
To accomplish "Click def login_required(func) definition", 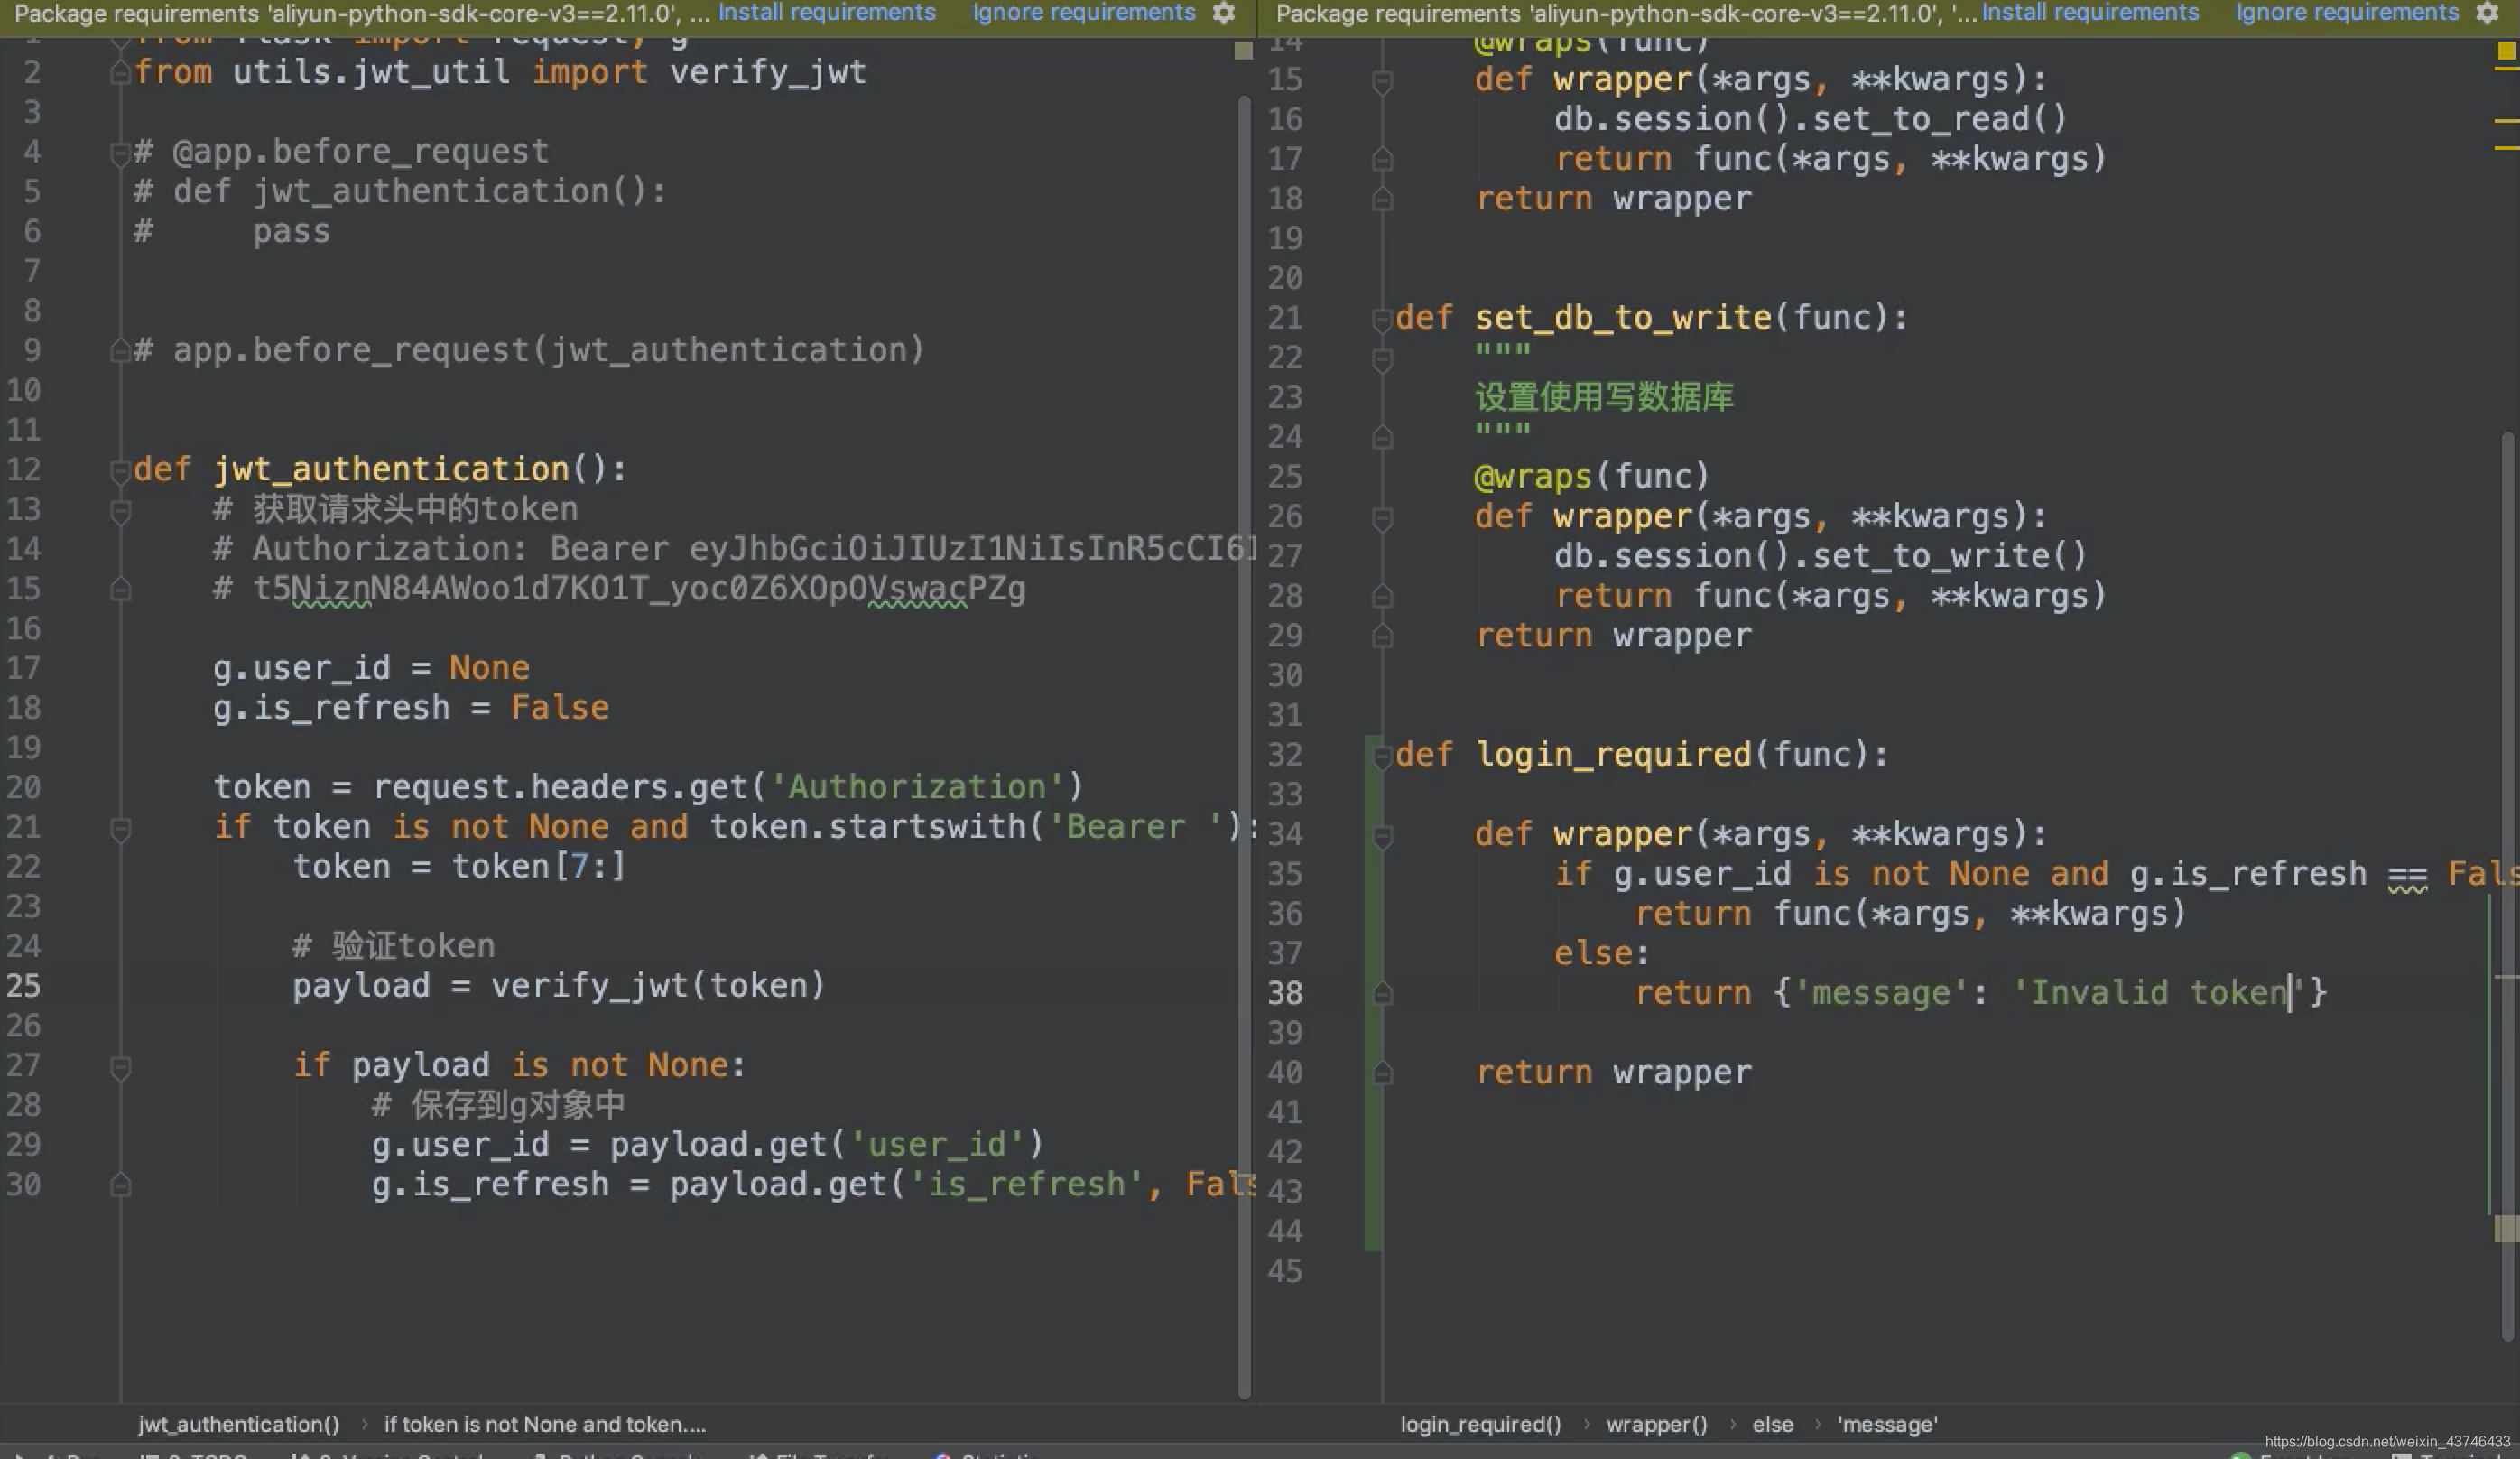I will (1642, 754).
